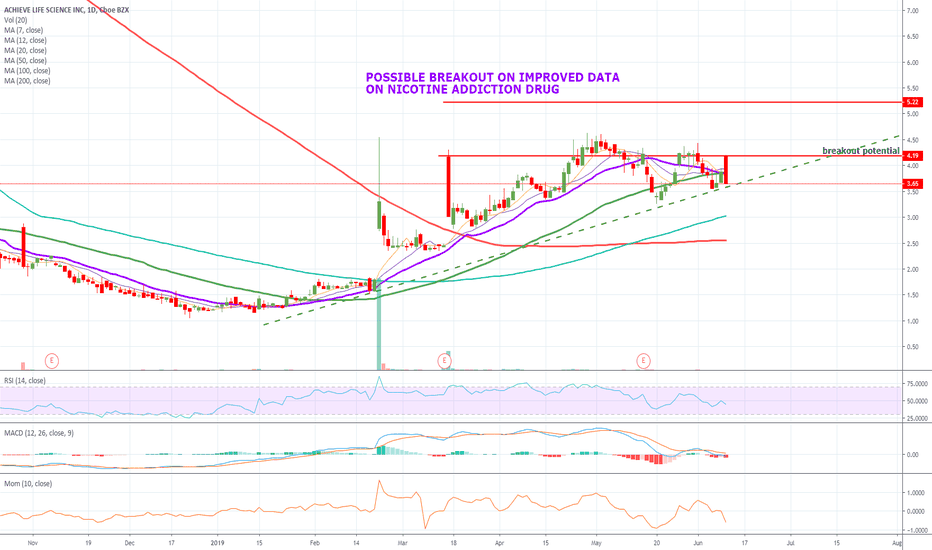The image size is (932, 550).
Task: Click the 6.50 price axis label
Action: pos(912,37)
